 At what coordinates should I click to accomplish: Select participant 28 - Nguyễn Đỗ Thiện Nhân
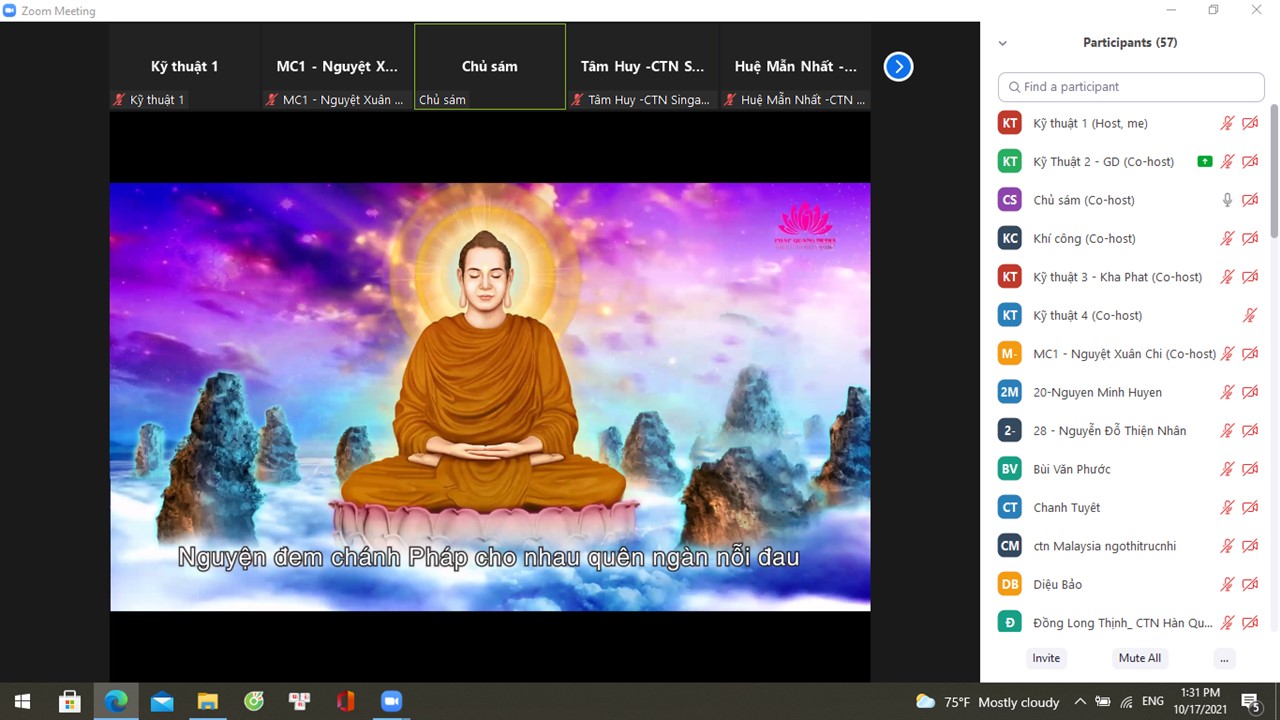pyautogui.click(x=1131, y=430)
